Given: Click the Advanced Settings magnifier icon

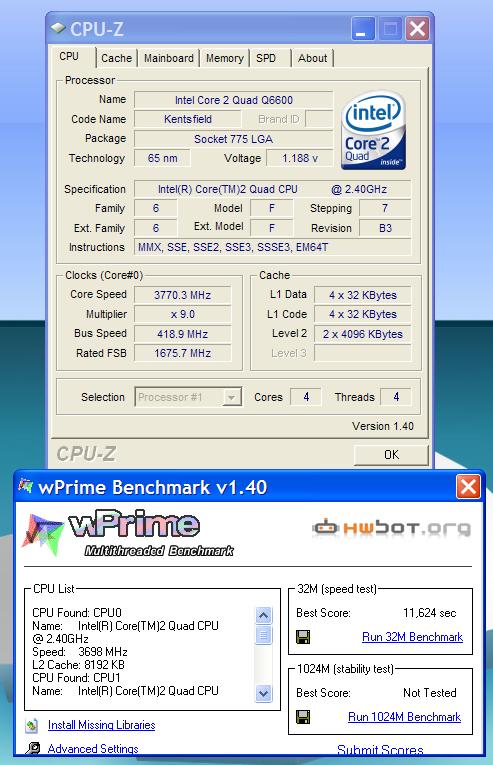Looking at the screenshot, I should [x=33, y=748].
